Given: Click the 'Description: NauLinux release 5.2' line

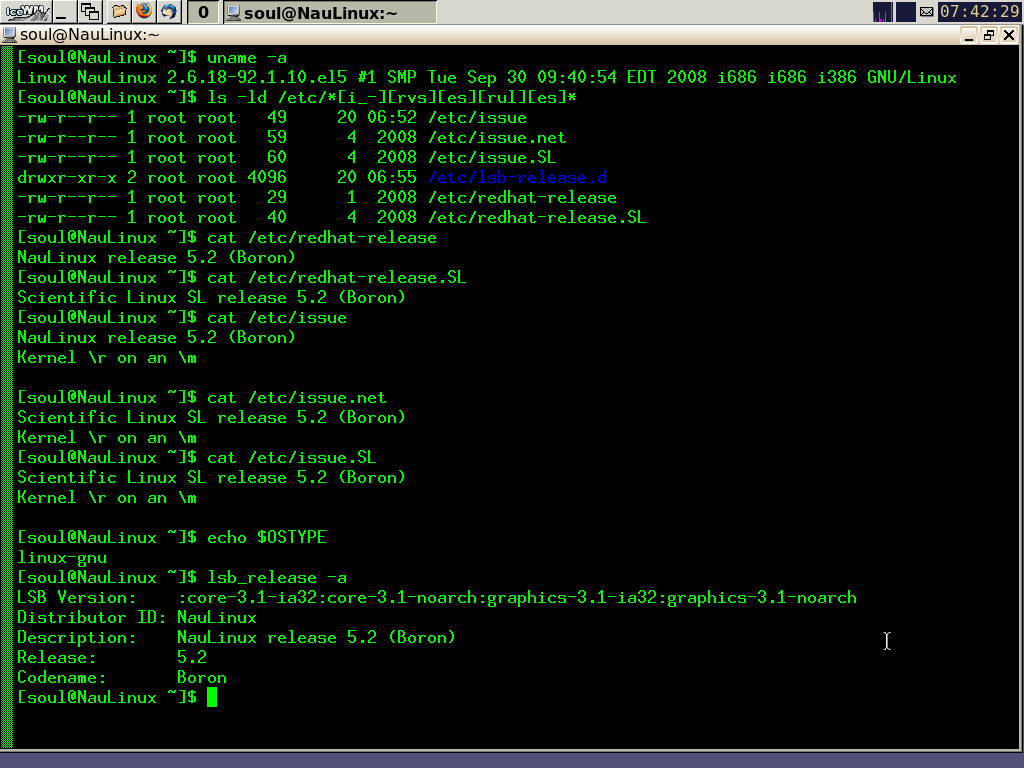Looking at the screenshot, I should tap(236, 638).
